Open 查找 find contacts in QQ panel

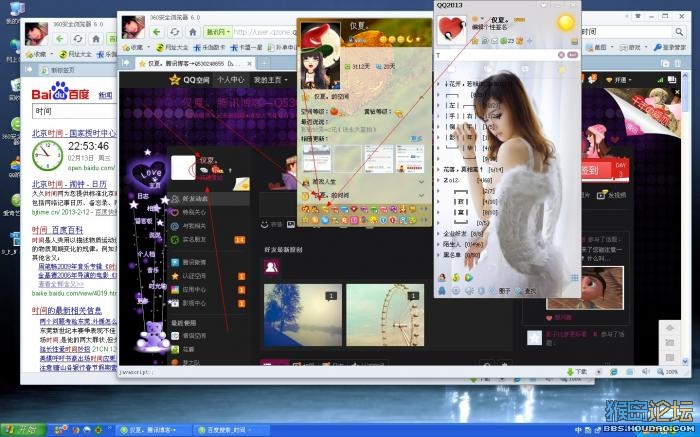click(x=526, y=291)
